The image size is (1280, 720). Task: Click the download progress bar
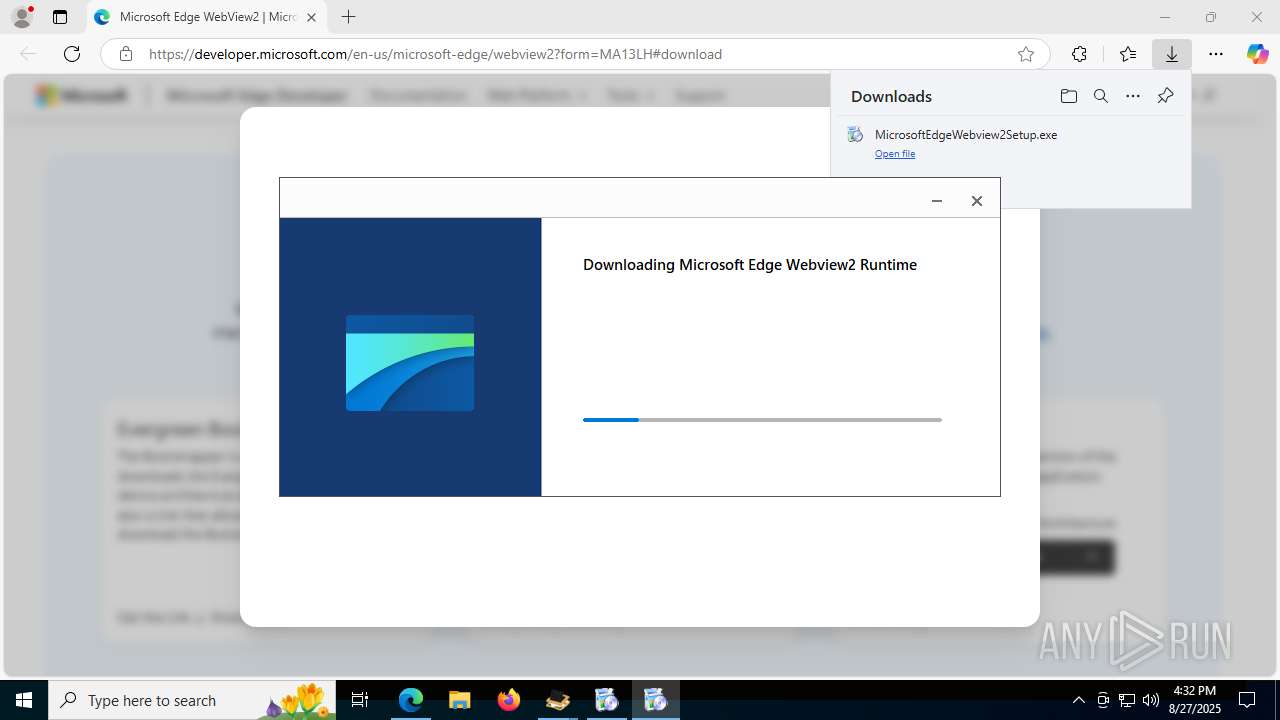[762, 420]
